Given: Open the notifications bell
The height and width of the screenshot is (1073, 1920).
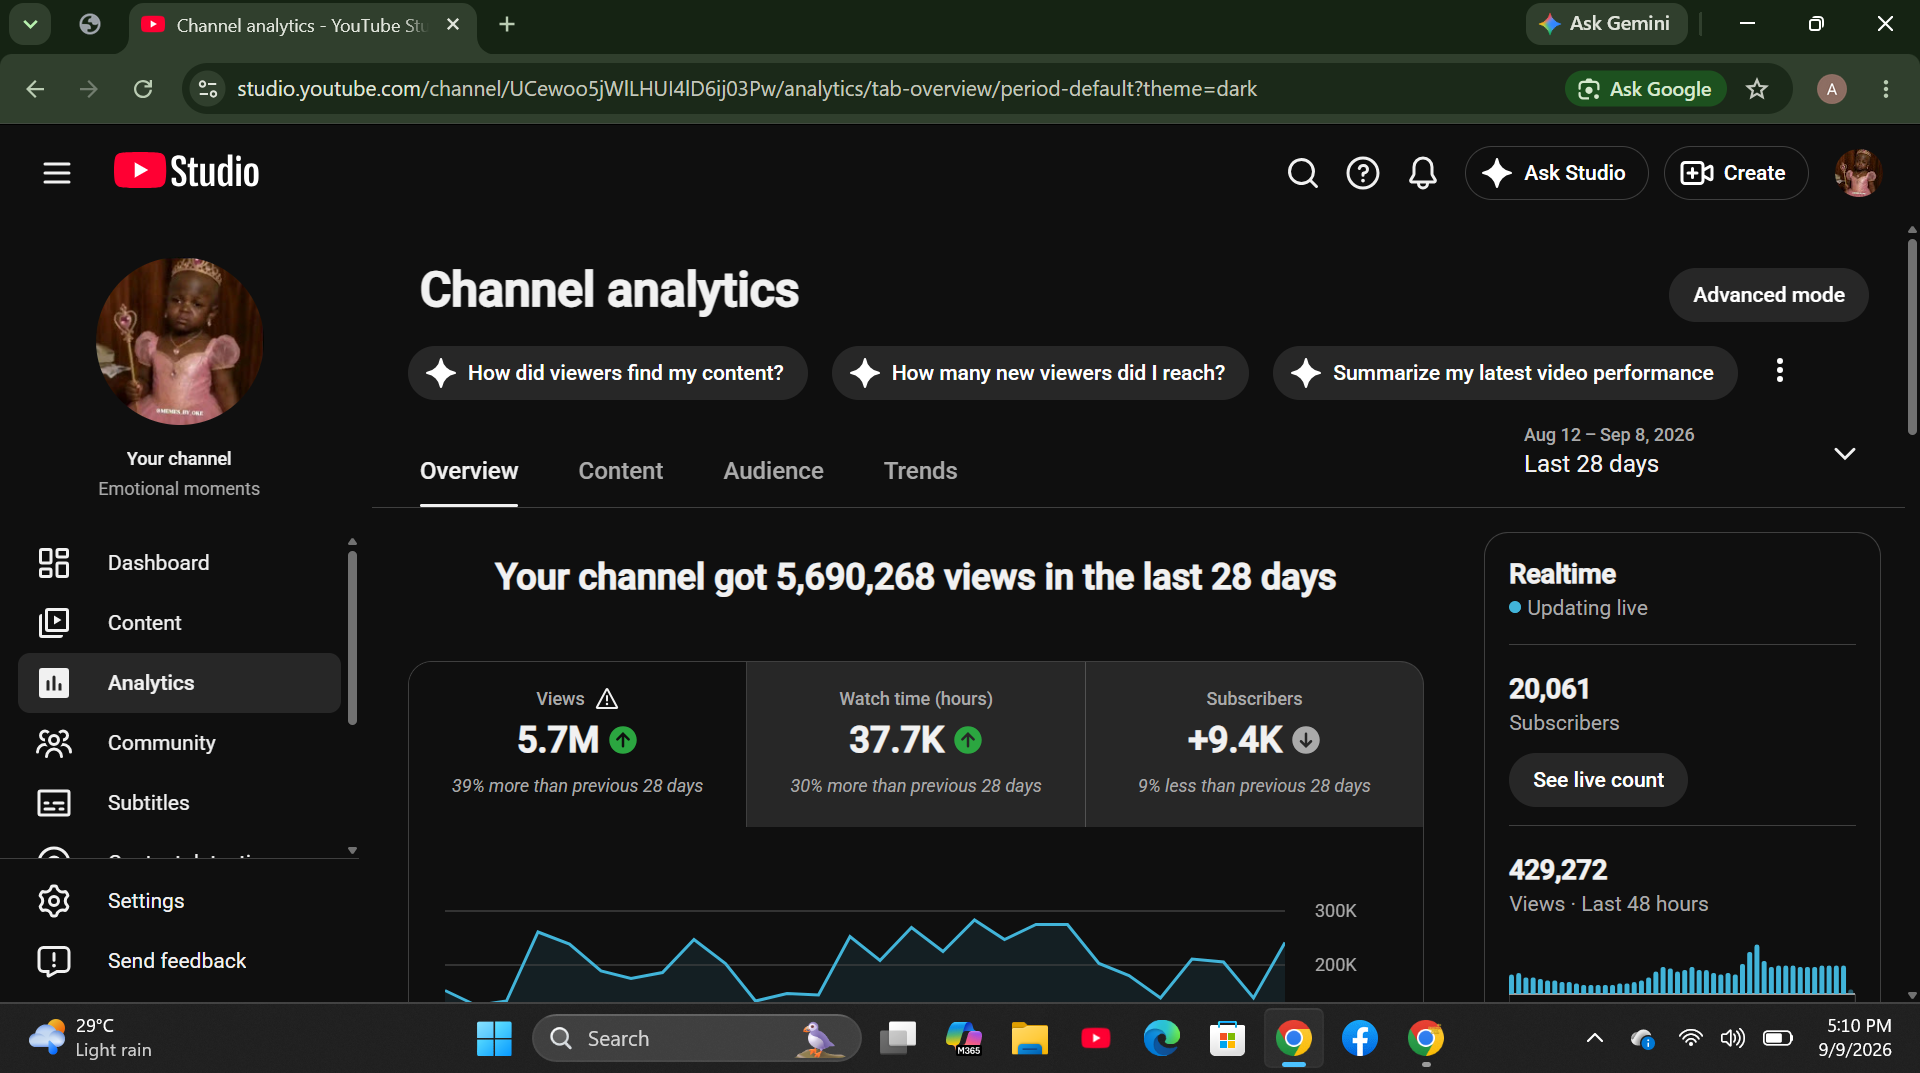Looking at the screenshot, I should (x=1422, y=173).
